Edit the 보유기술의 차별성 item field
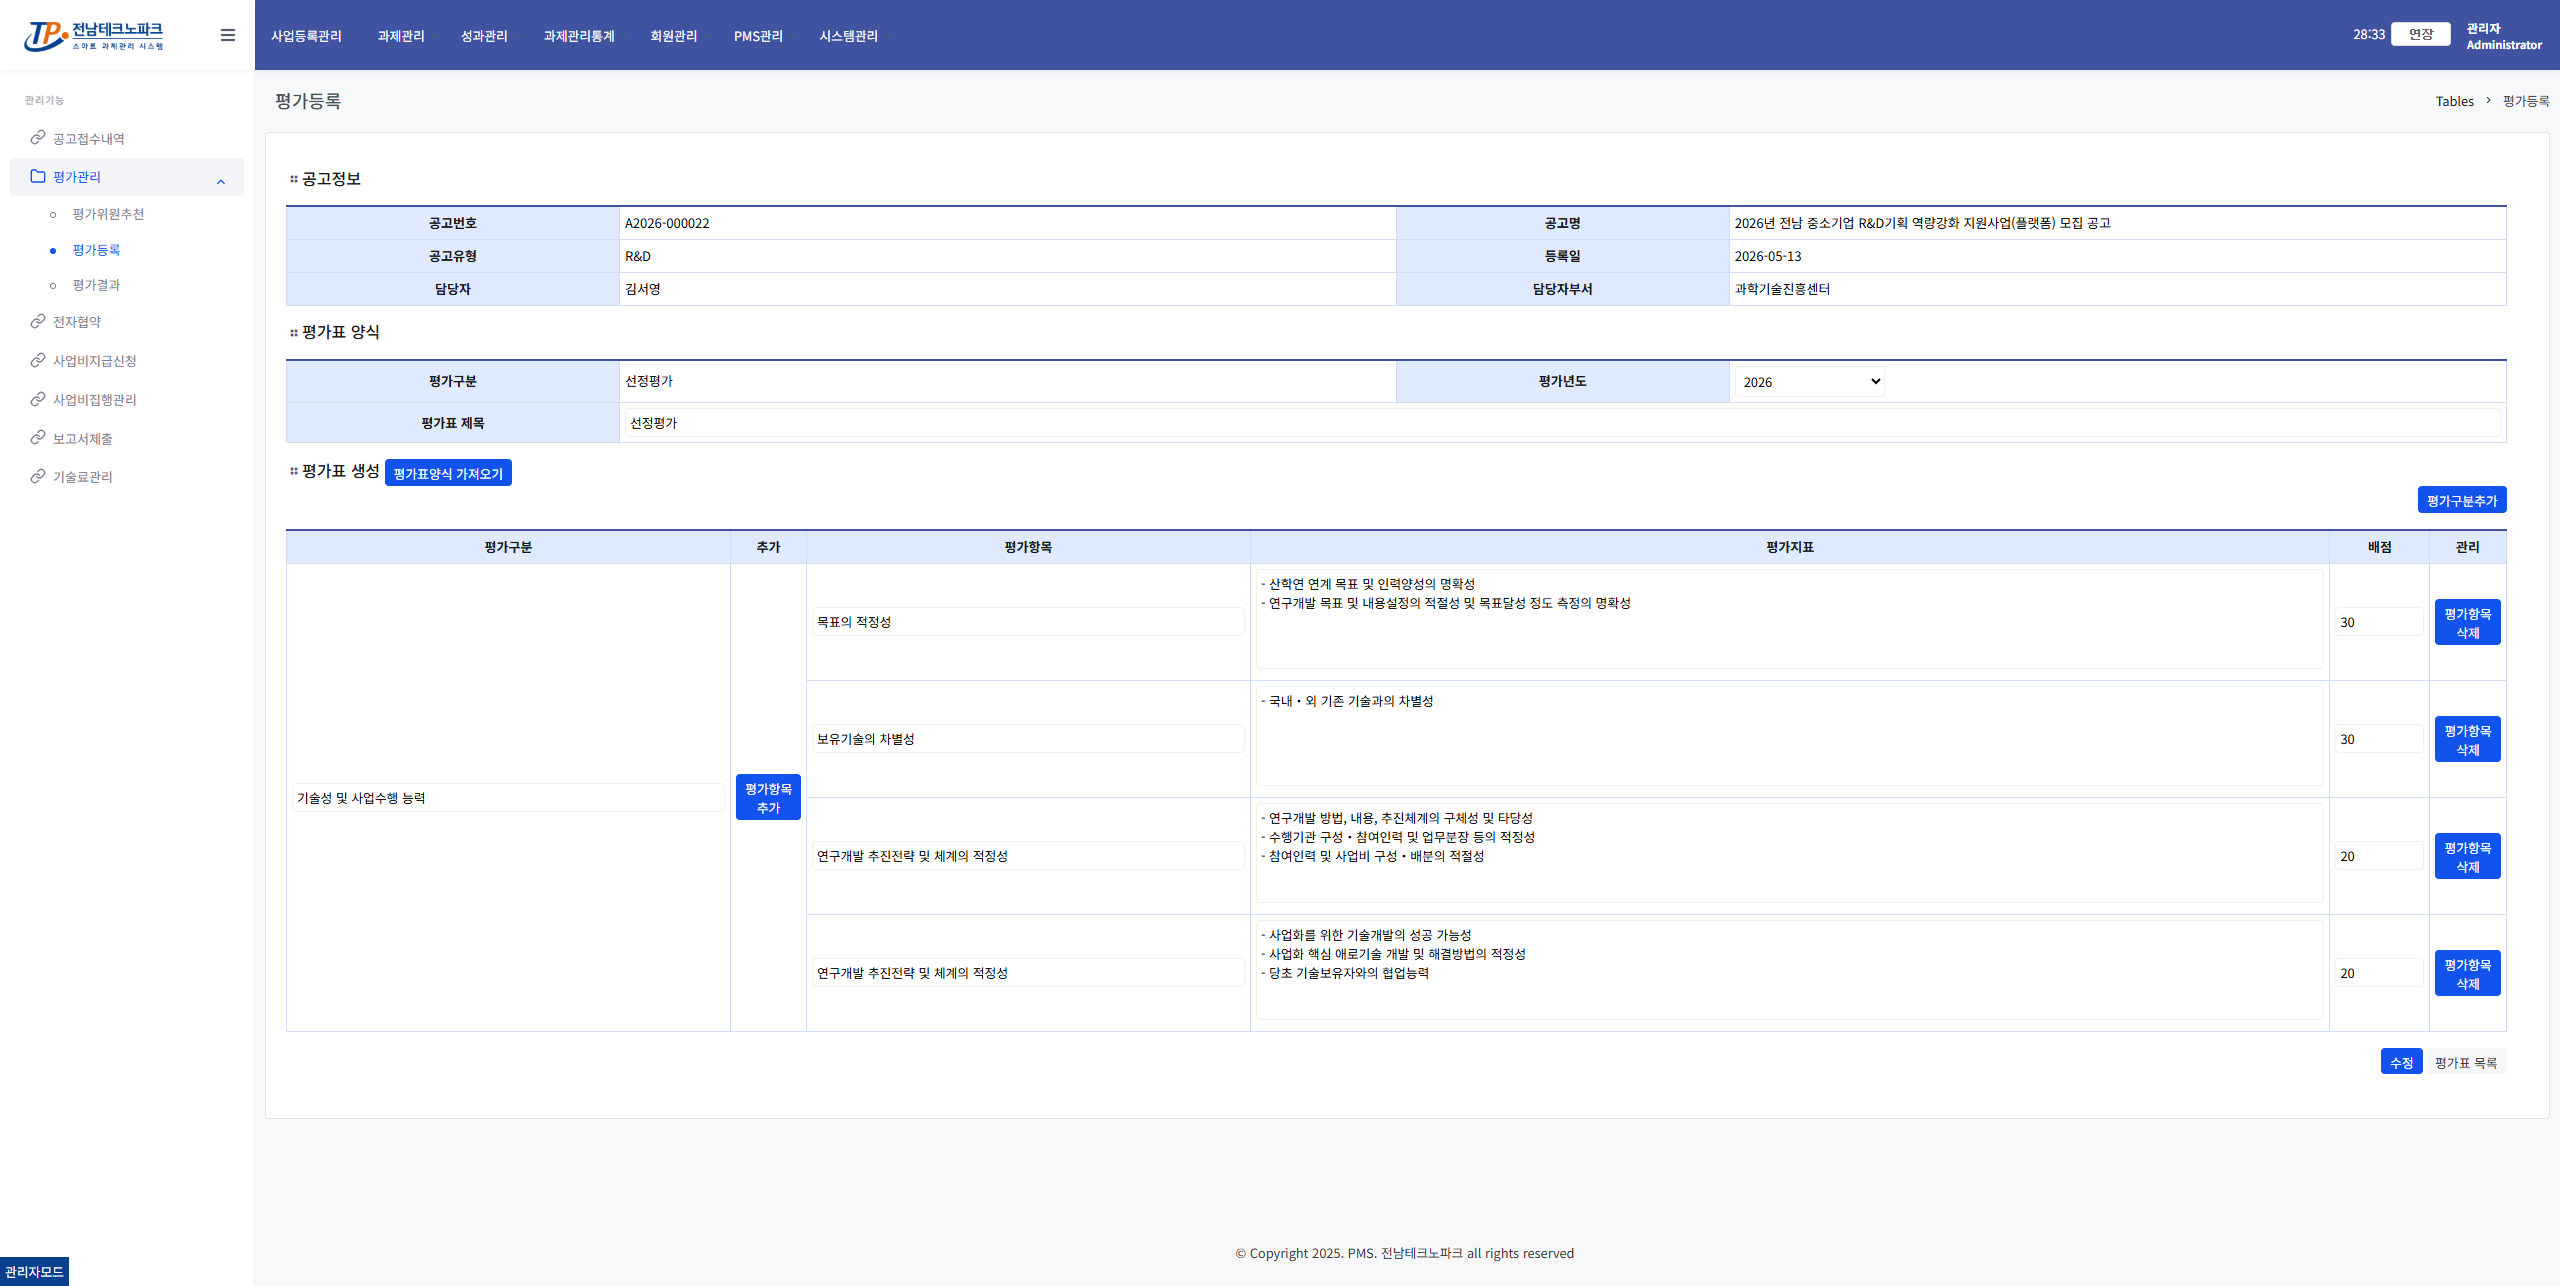 pyautogui.click(x=1028, y=738)
